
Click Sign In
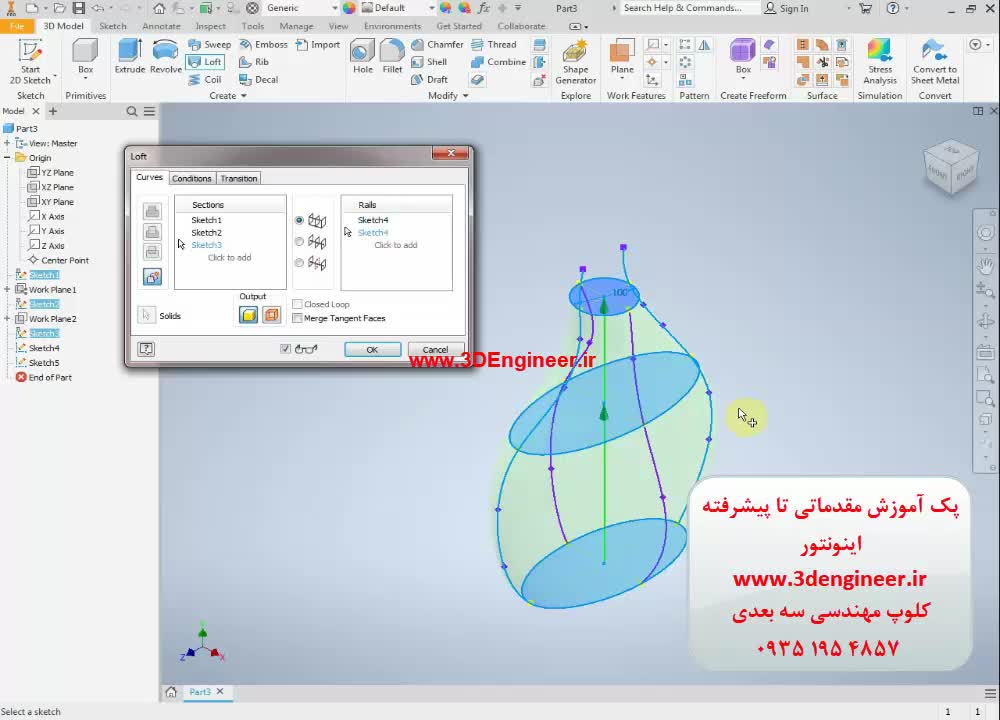pos(786,8)
